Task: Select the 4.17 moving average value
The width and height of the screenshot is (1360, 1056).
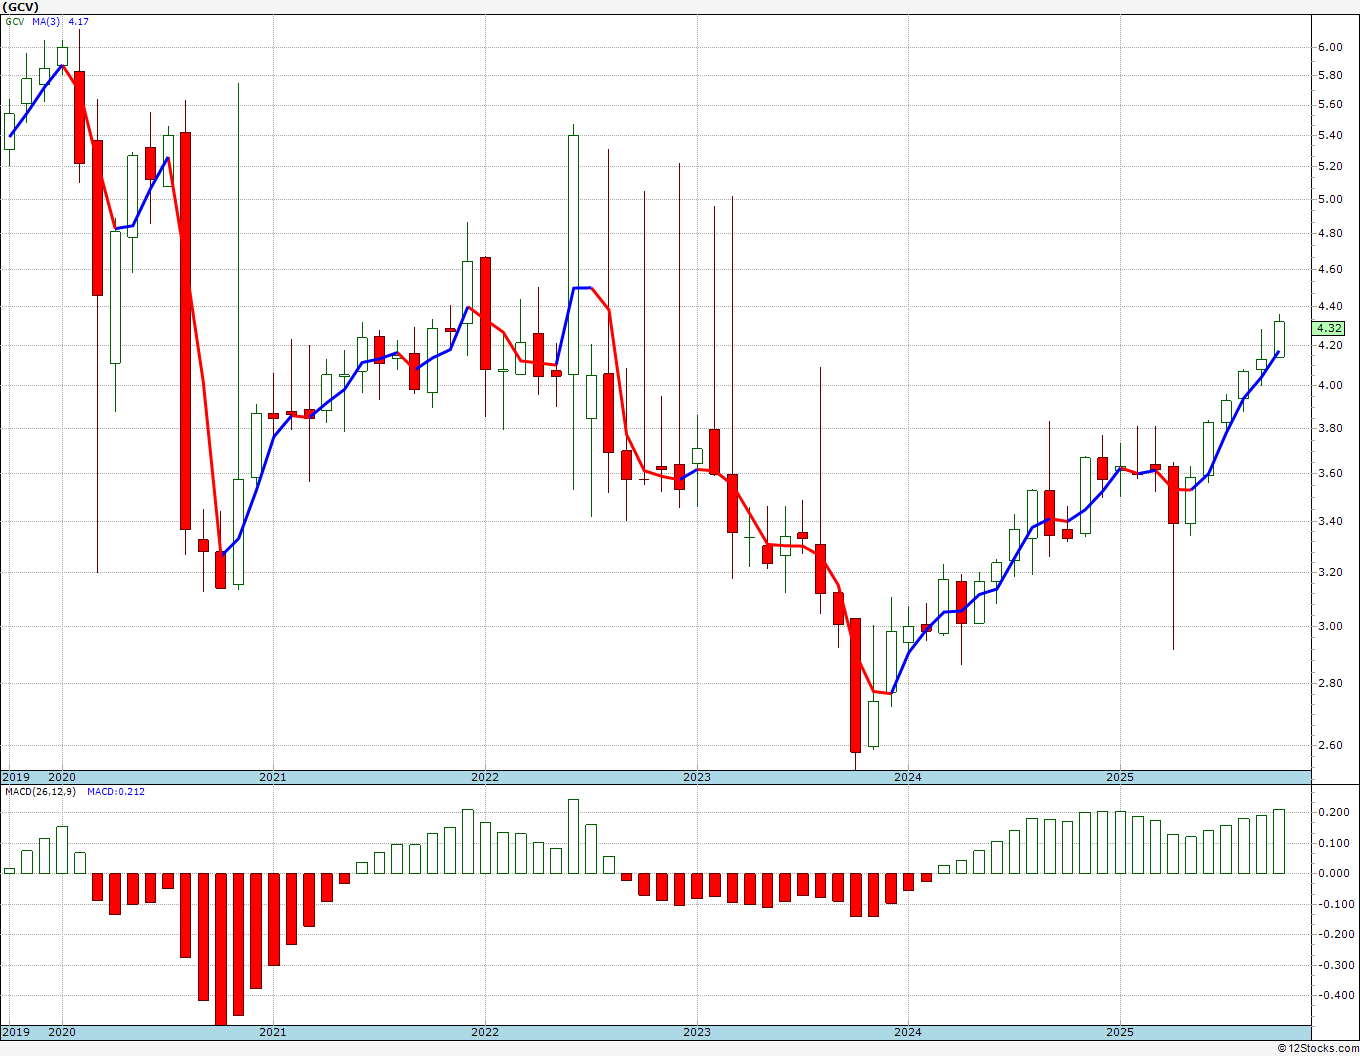Action: coord(78,21)
